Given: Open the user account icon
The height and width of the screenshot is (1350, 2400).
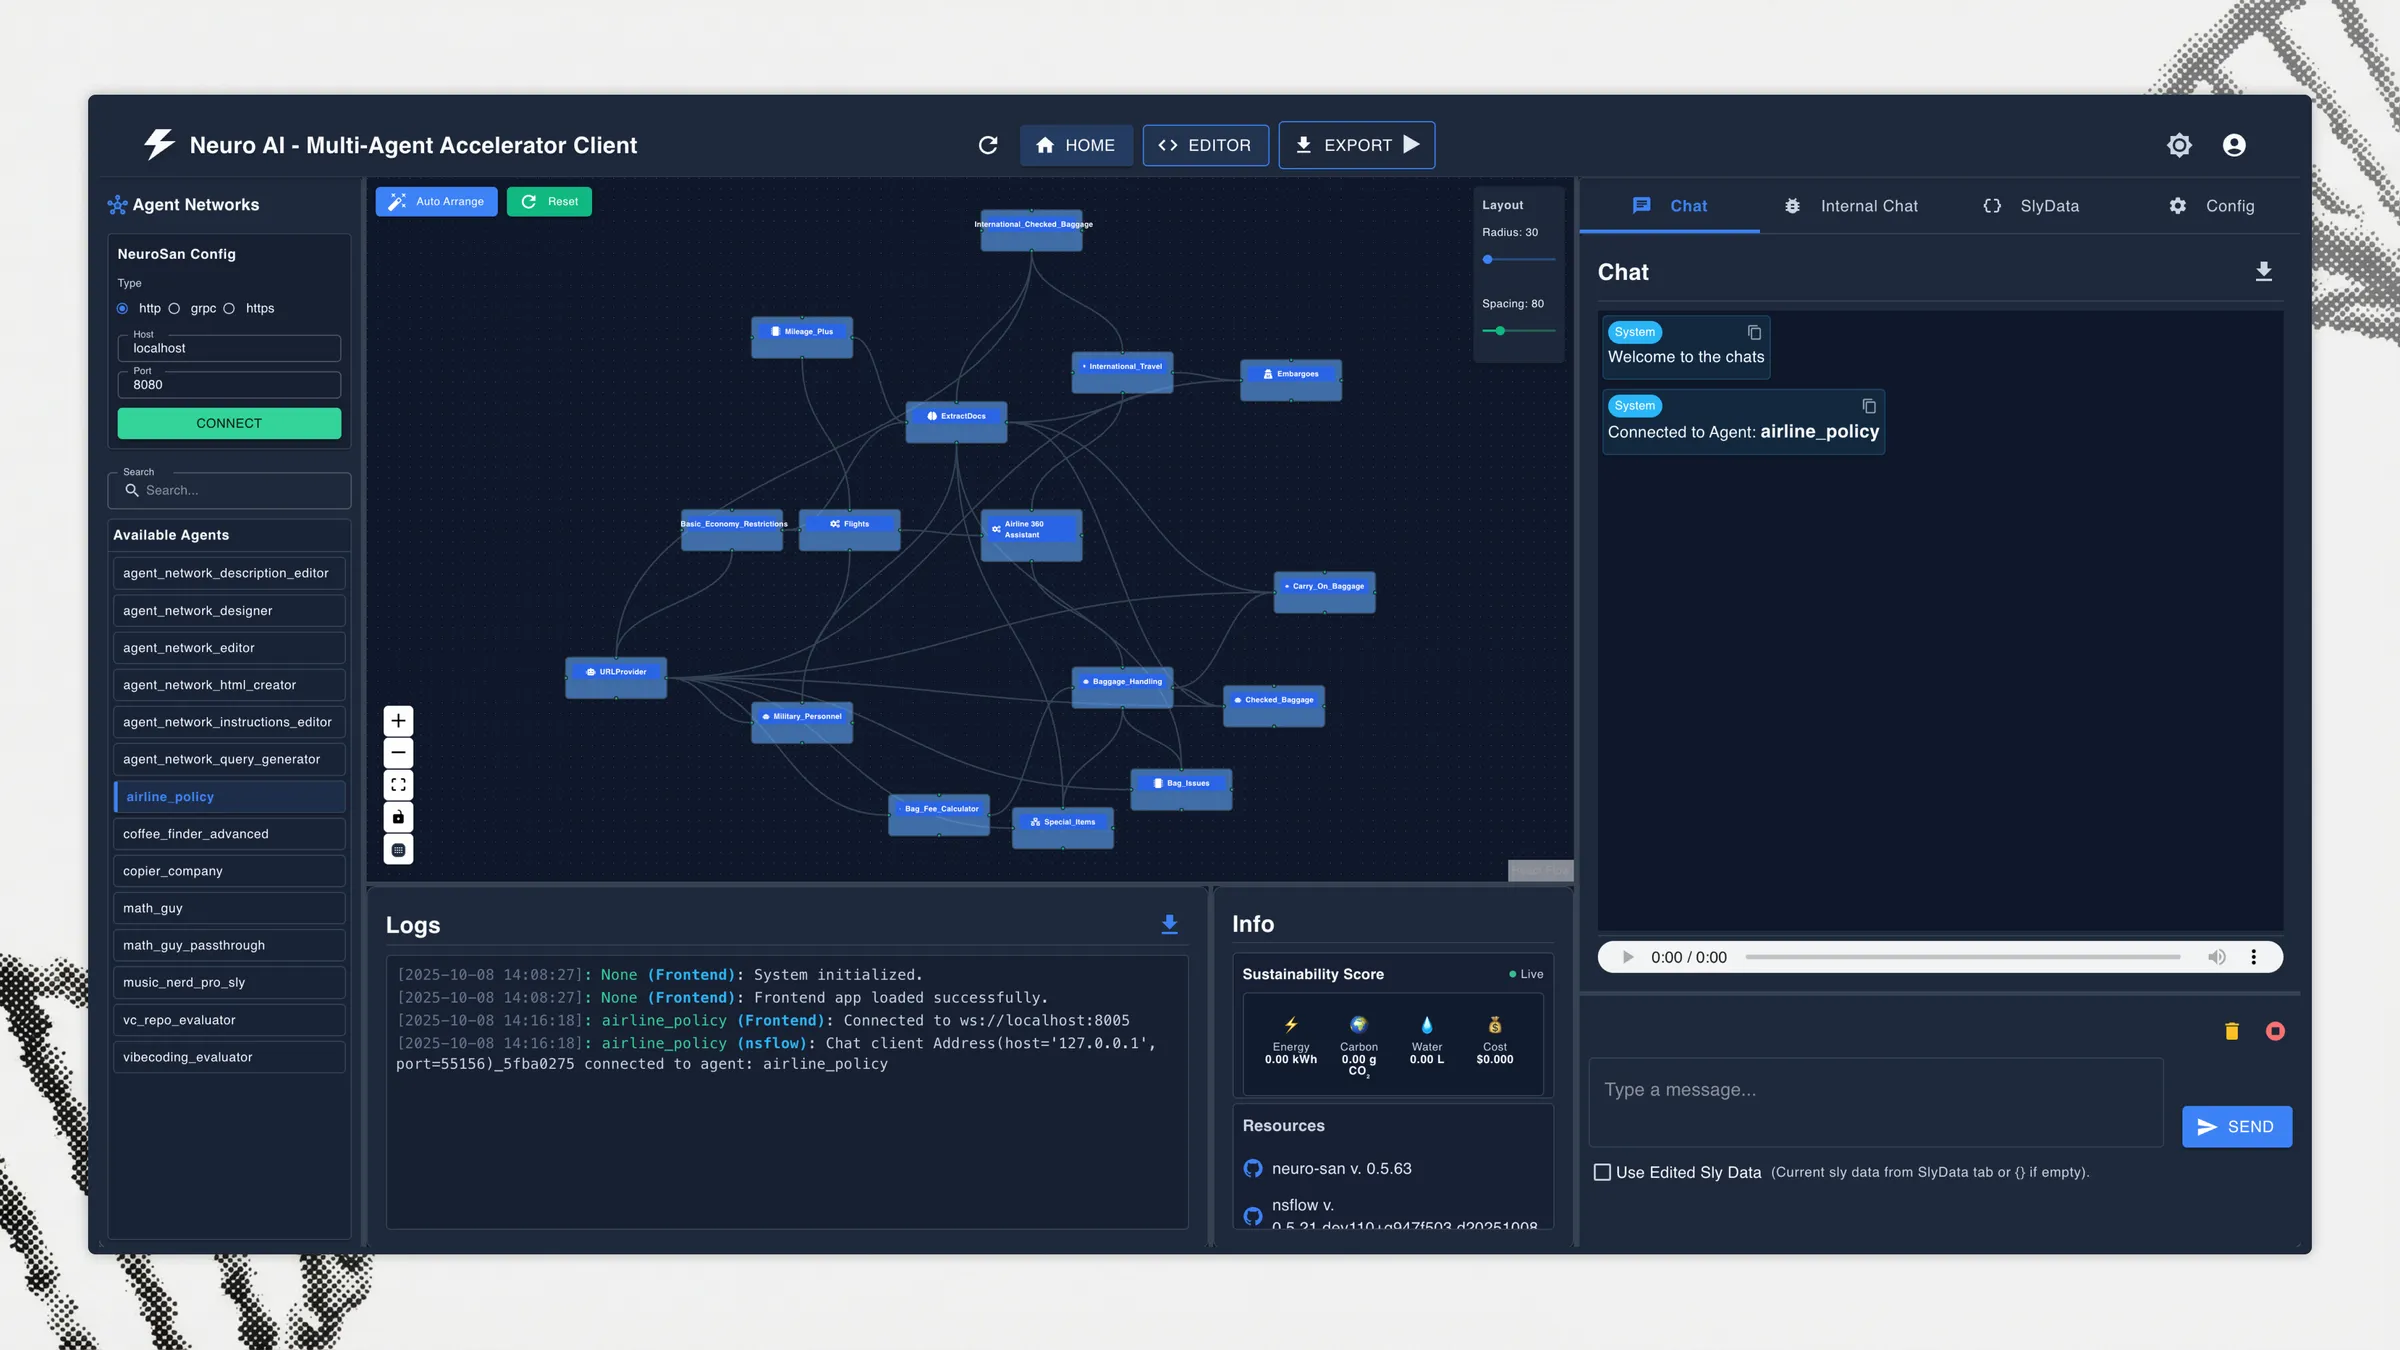Looking at the screenshot, I should pos(2234,146).
